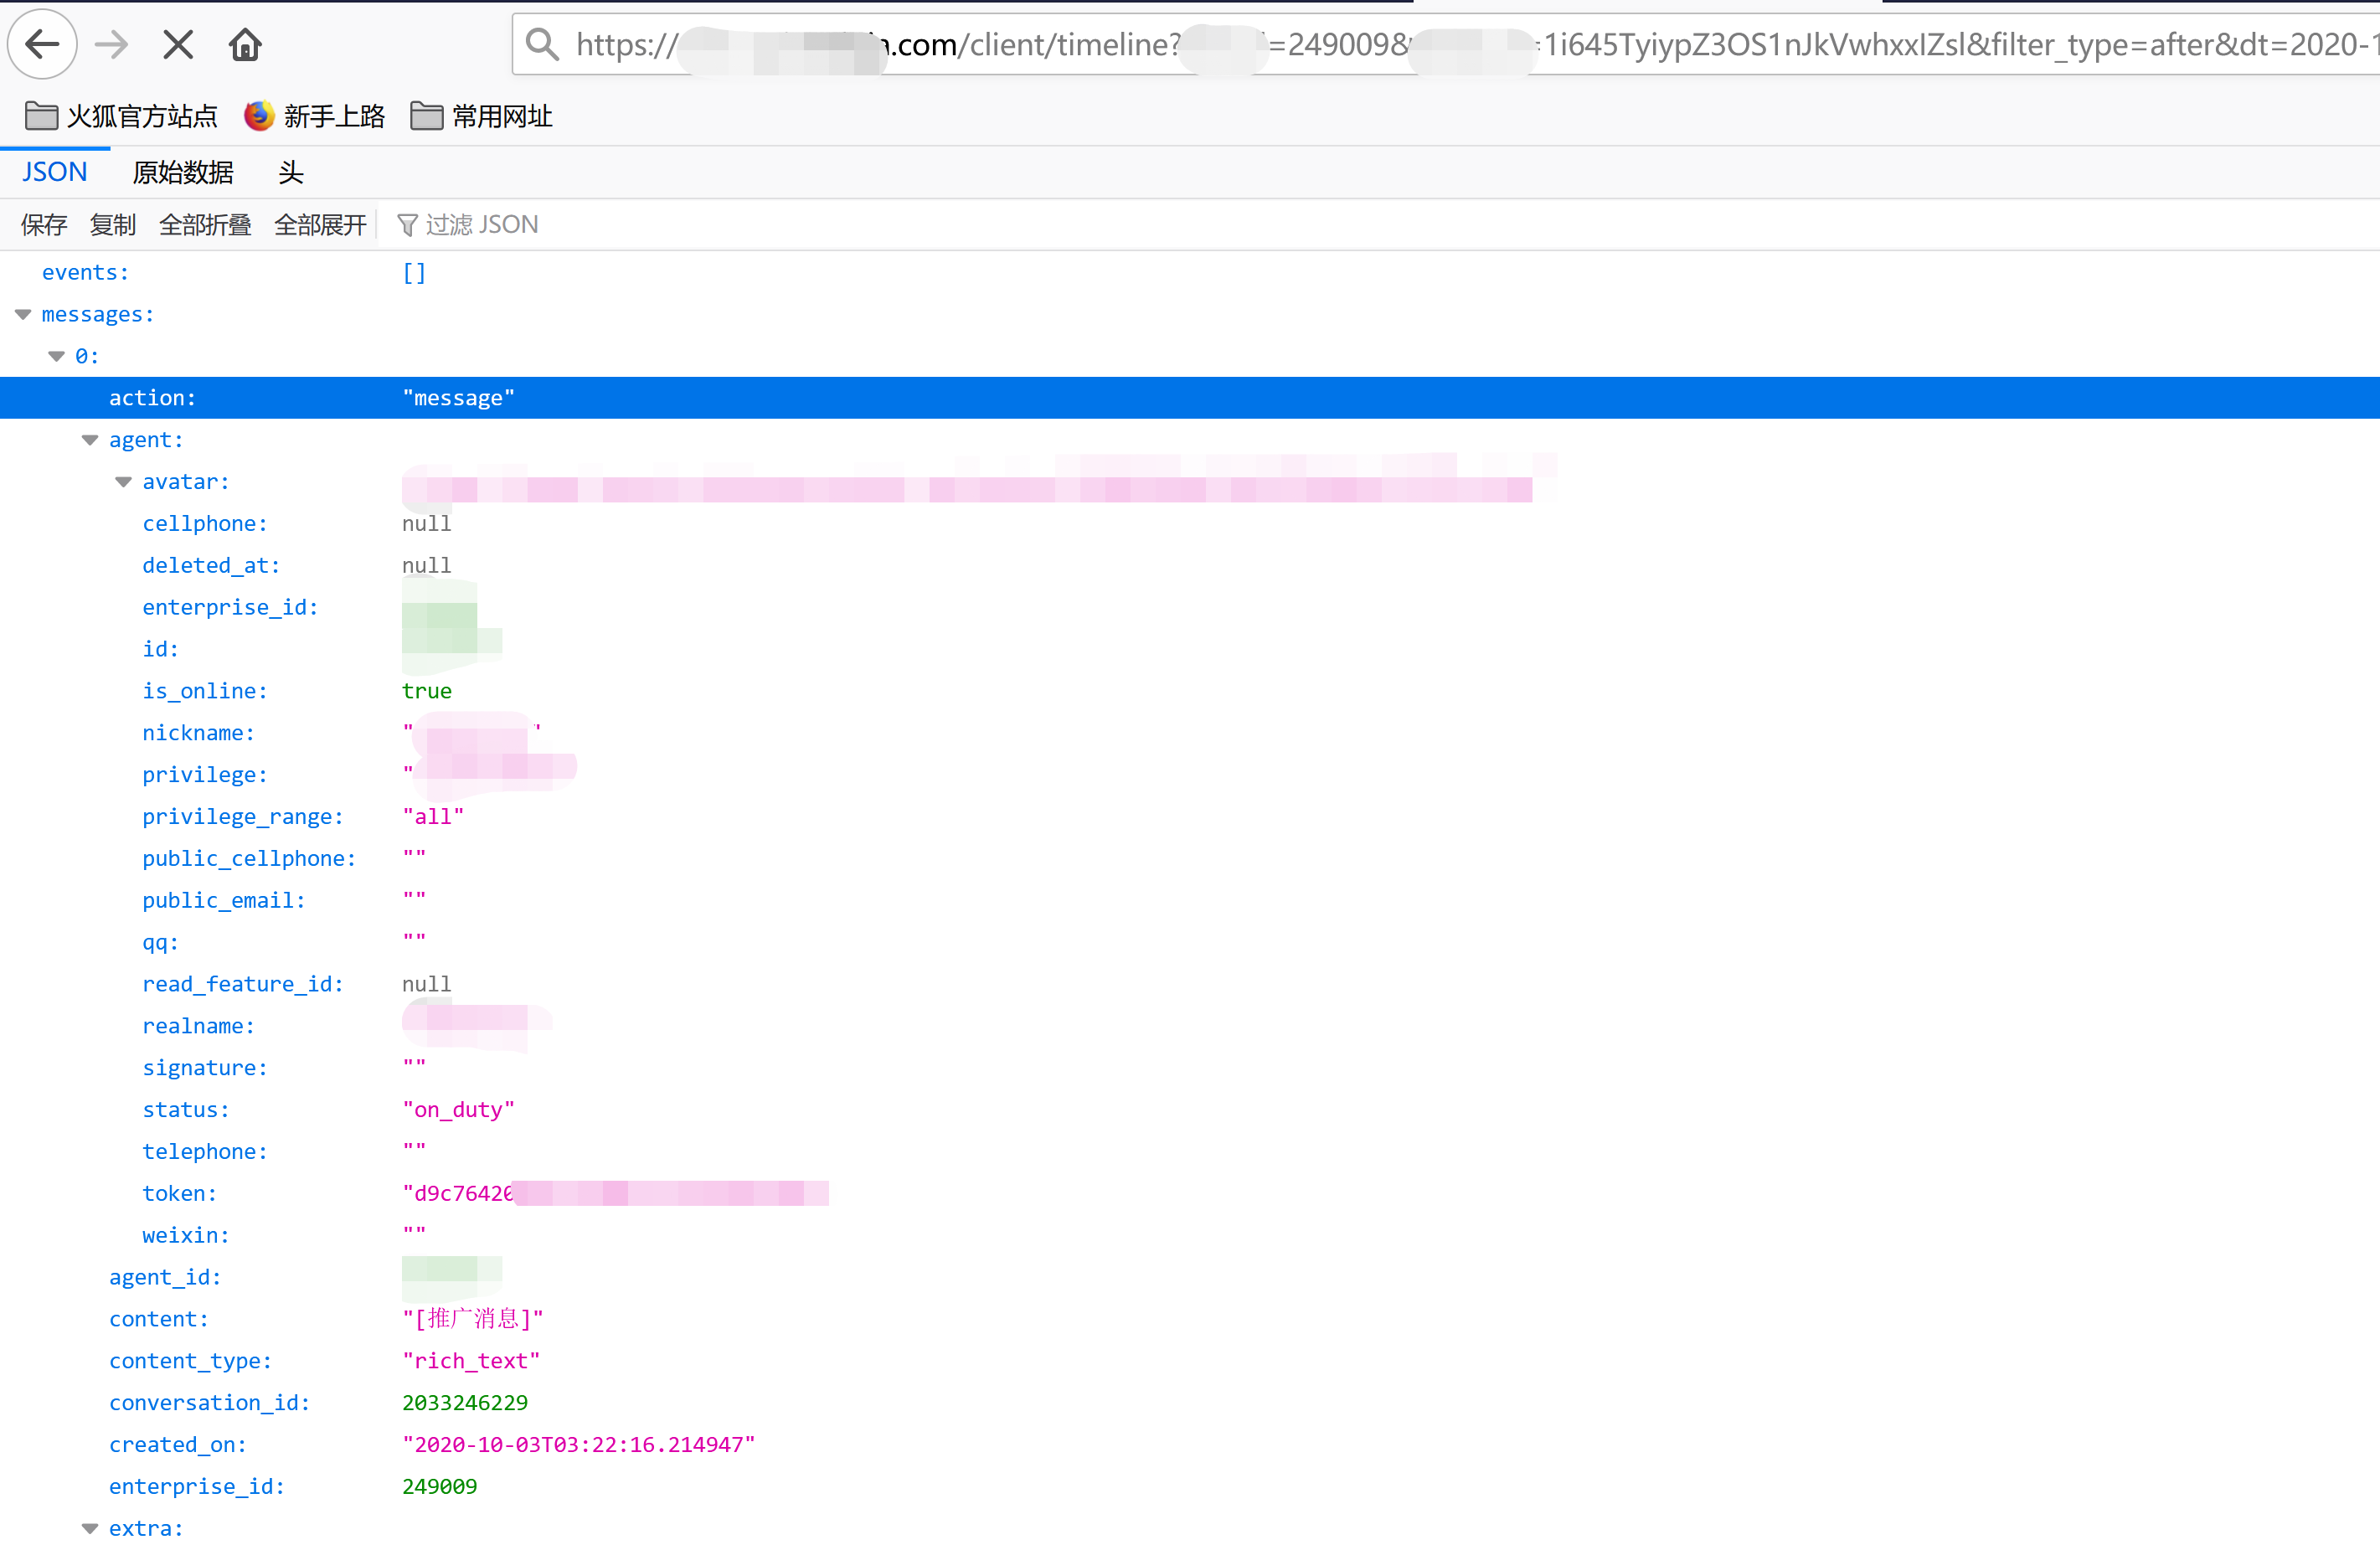The image size is (2380, 1545).
Task: Select the content_type key
Action: (190, 1361)
